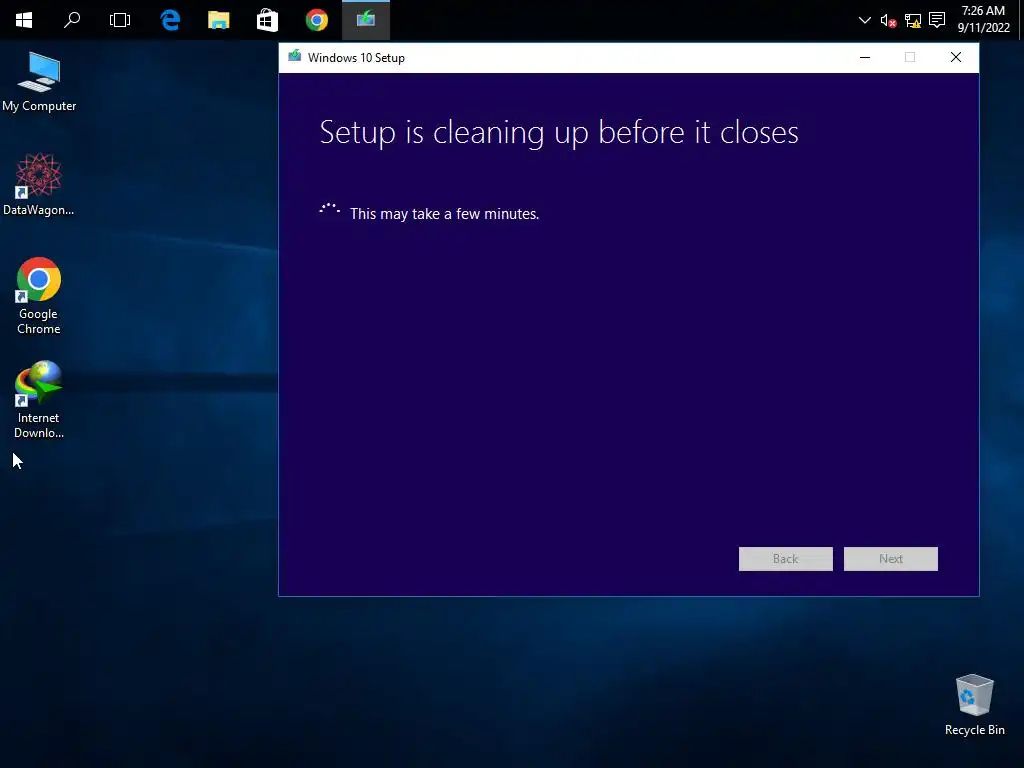The width and height of the screenshot is (1024, 768).
Task: Click the Back button in Setup
Action: pos(786,559)
